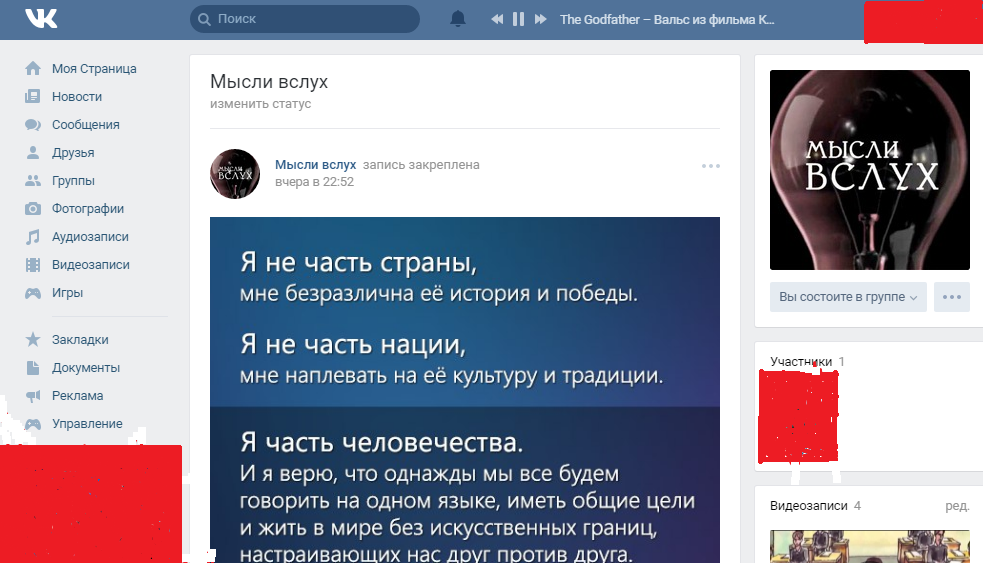Click the gamepad icon beside Управление
This screenshot has height=563, width=983.
pos(33,424)
